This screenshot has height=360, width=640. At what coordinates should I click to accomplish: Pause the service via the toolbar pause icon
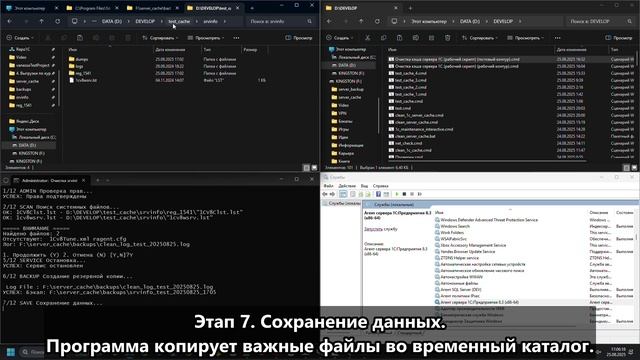coord(412,194)
